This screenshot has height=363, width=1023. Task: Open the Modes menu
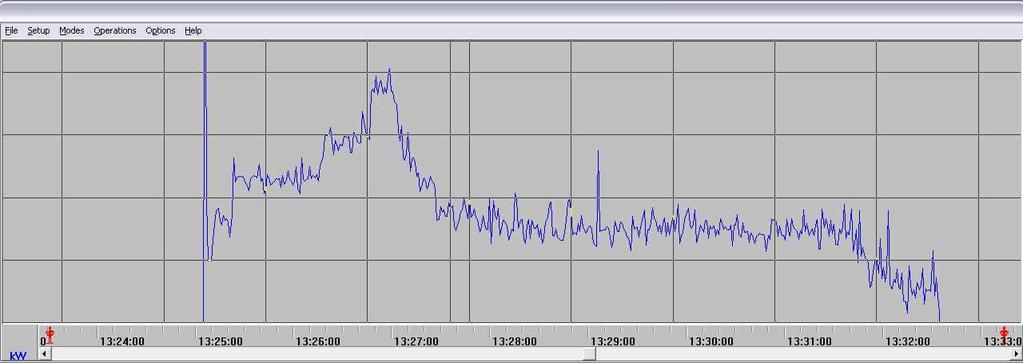pyautogui.click(x=71, y=31)
